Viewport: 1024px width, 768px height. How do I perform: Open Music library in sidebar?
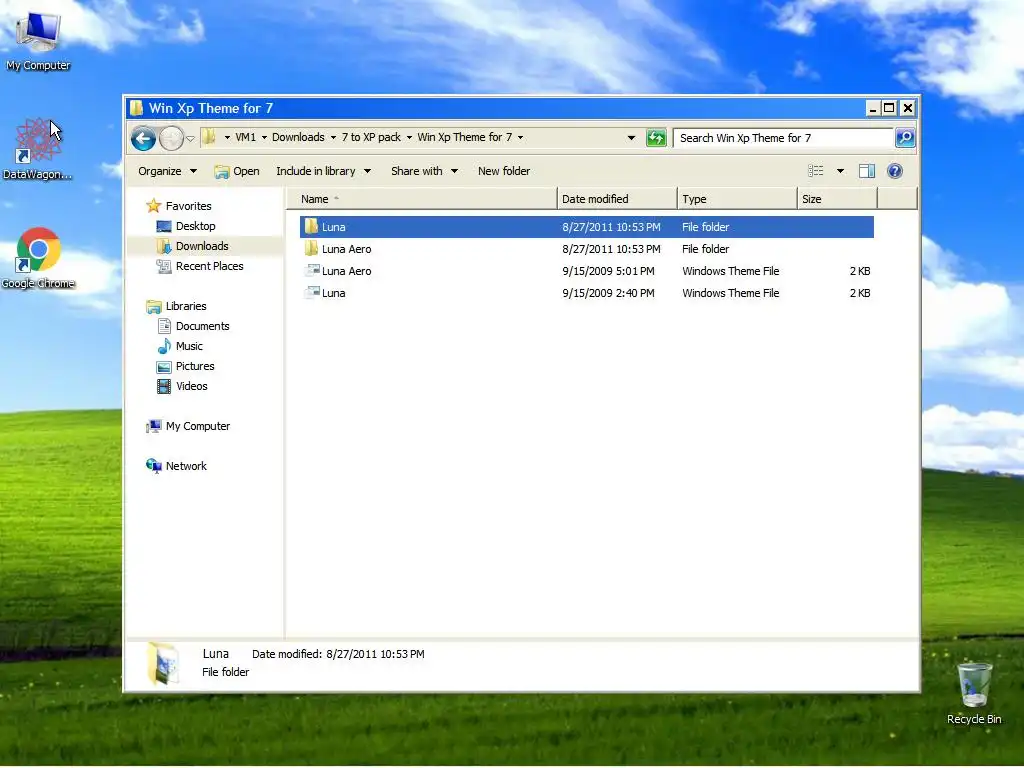189,346
